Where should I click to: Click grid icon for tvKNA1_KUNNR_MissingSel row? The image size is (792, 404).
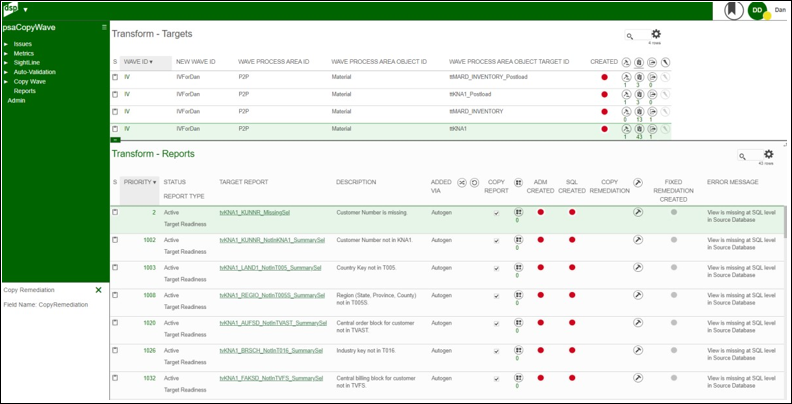point(518,213)
